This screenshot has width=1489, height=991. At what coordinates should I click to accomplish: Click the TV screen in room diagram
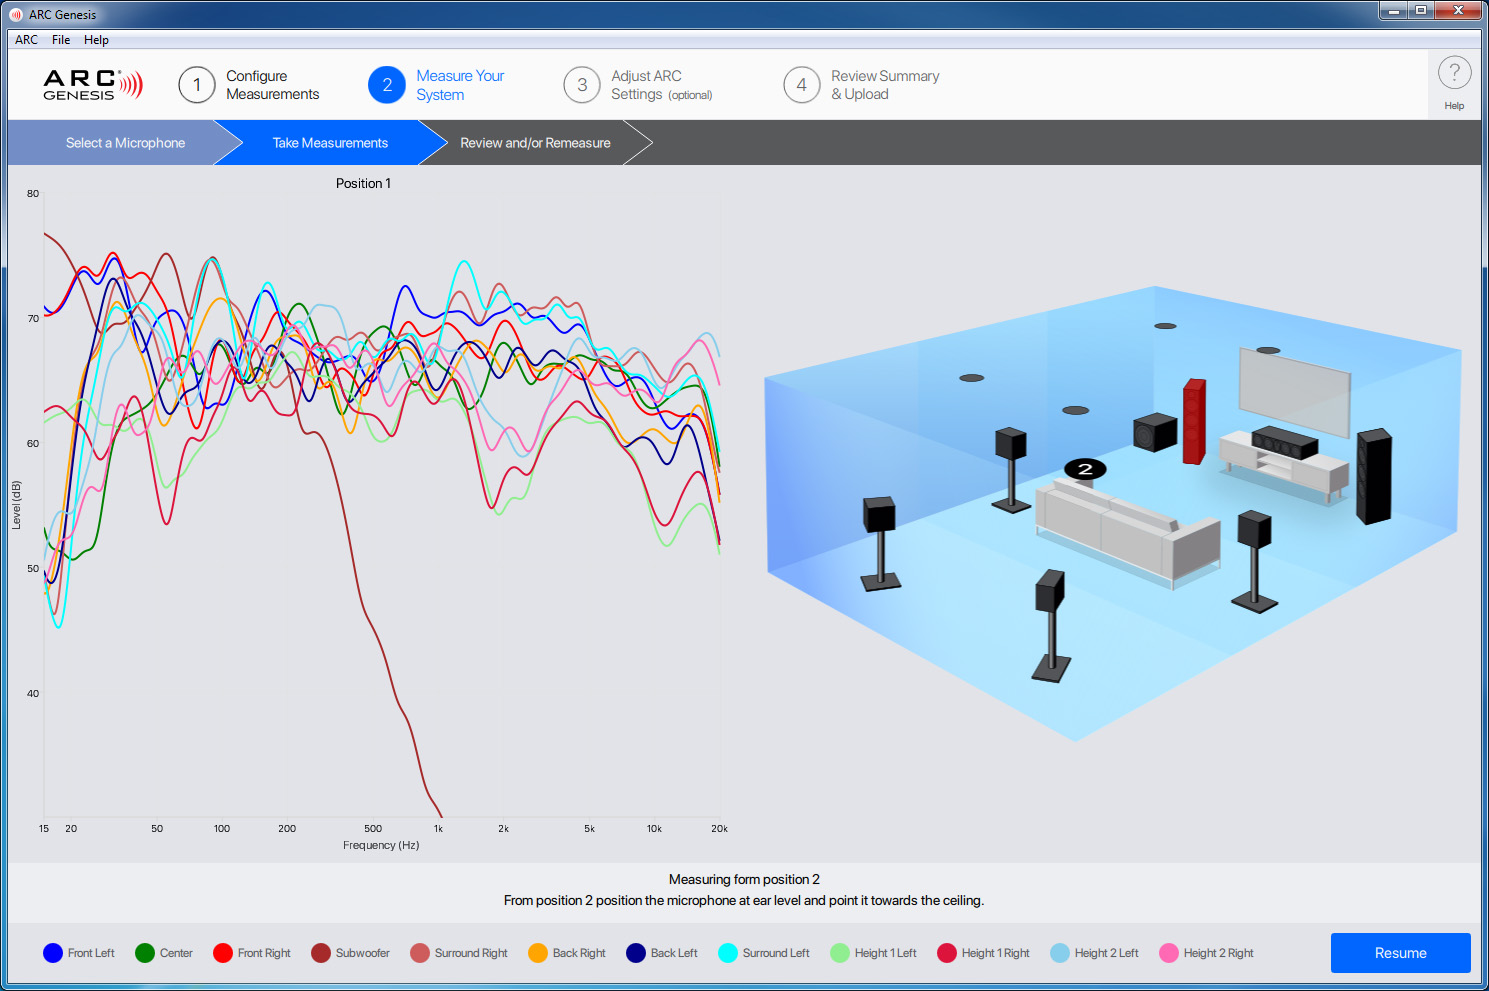(x=1294, y=390)
